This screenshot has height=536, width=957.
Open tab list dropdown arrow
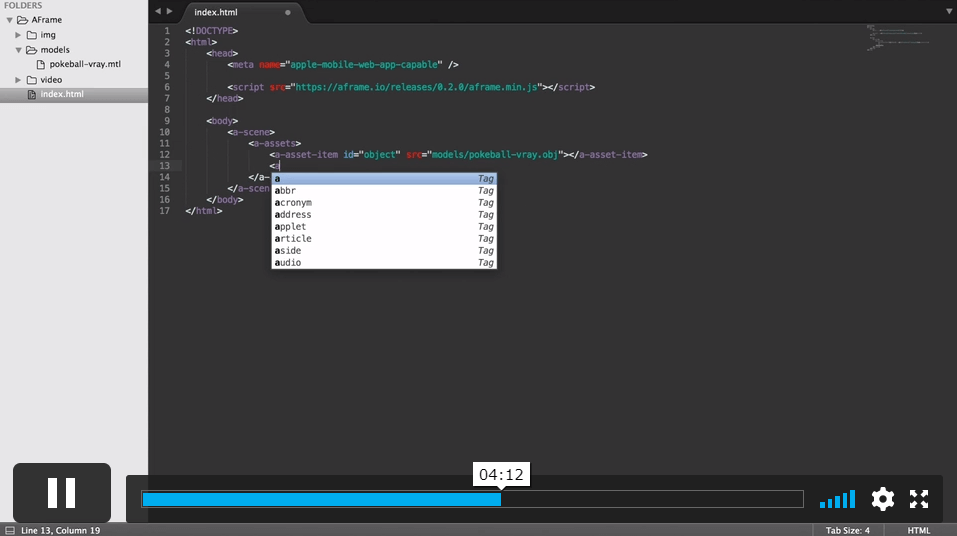click(949, 12)
